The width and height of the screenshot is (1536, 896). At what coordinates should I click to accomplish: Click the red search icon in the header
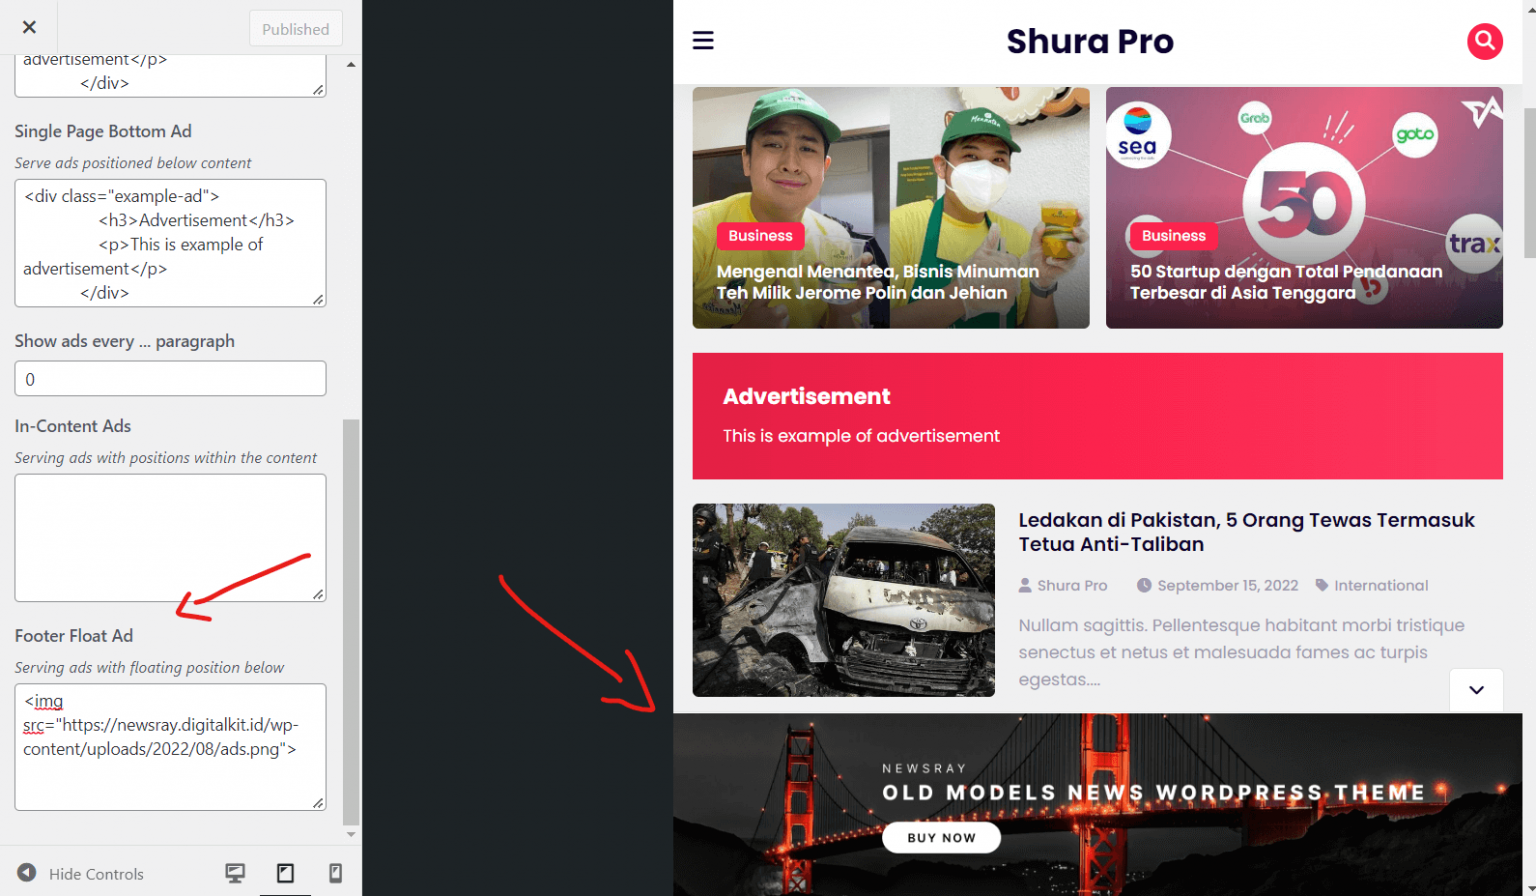[1484, 41]
